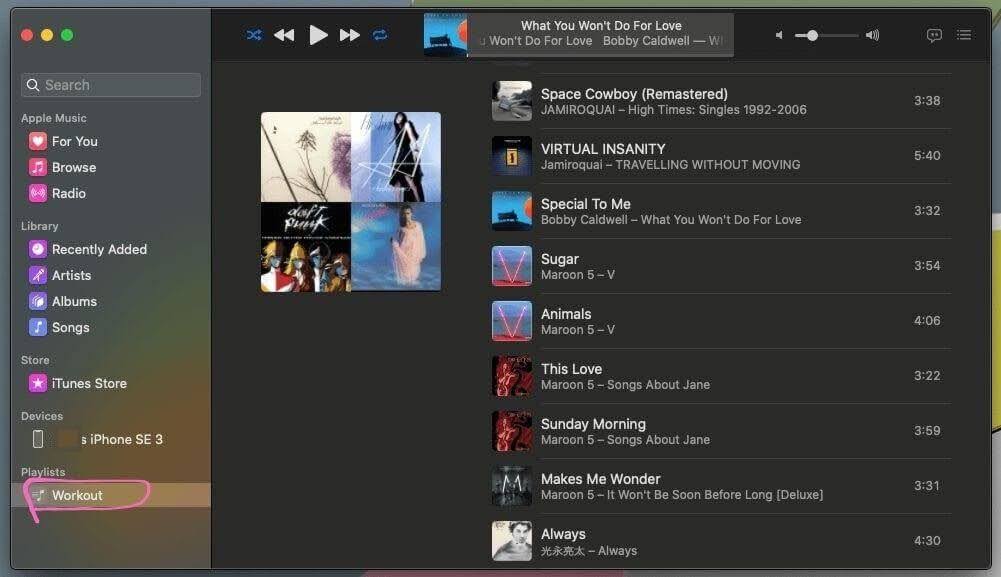Select the song Sugar
The width and height of the screenshot is (1001, 577).
pos(721,266)
